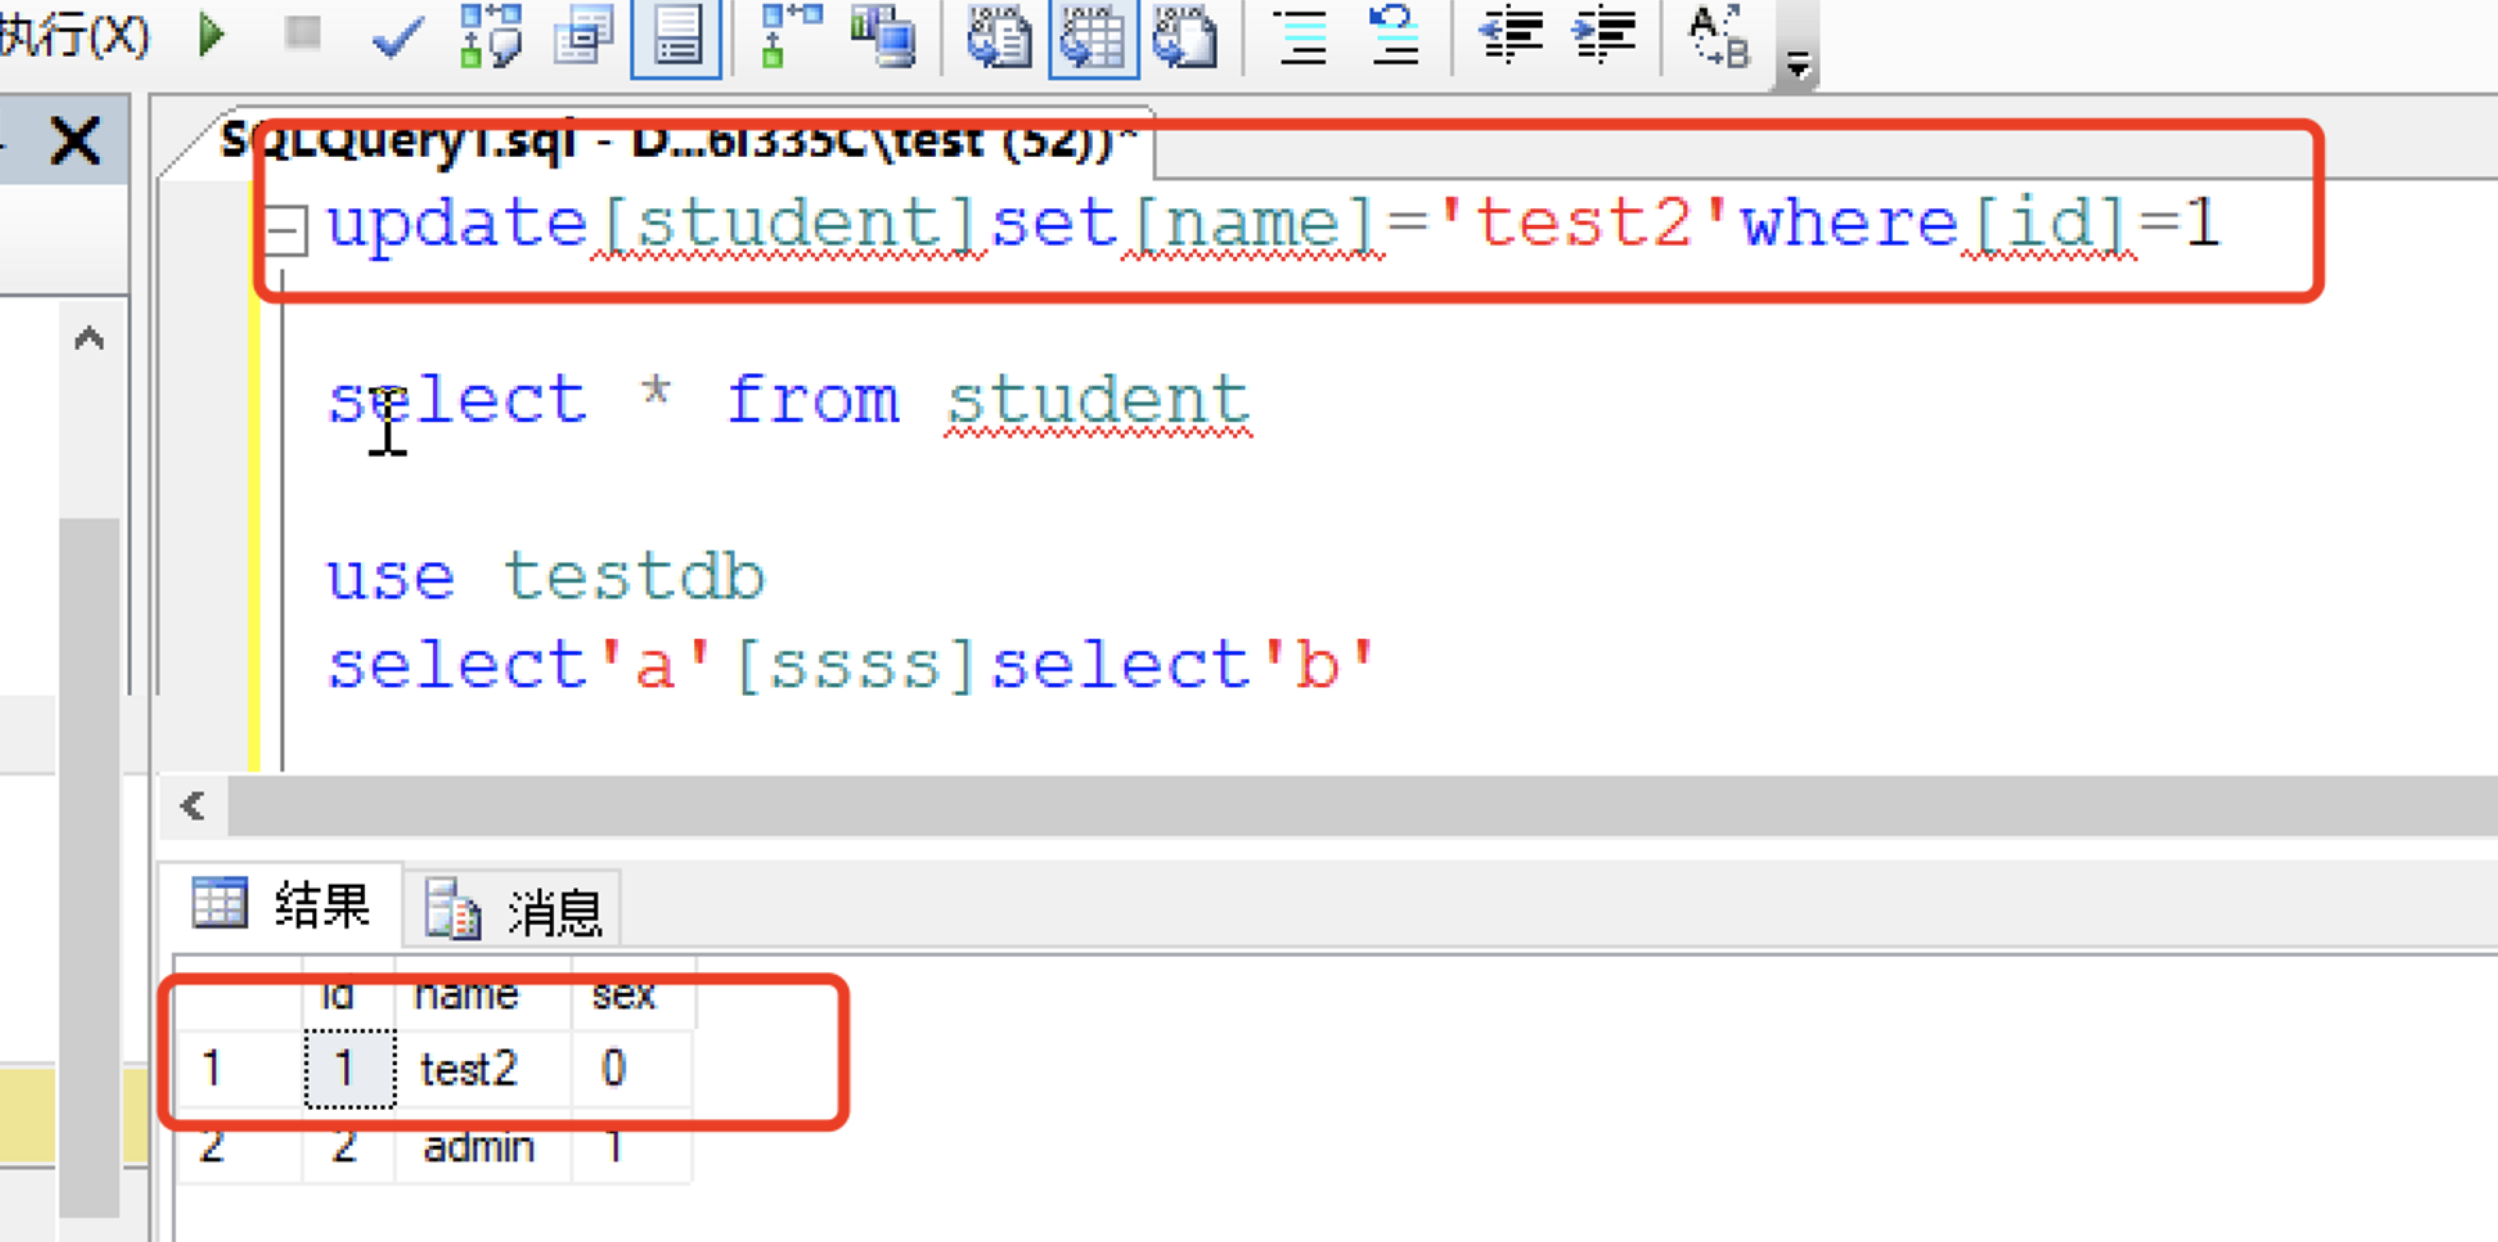Click the Results to File icon

pos(1185,36)
